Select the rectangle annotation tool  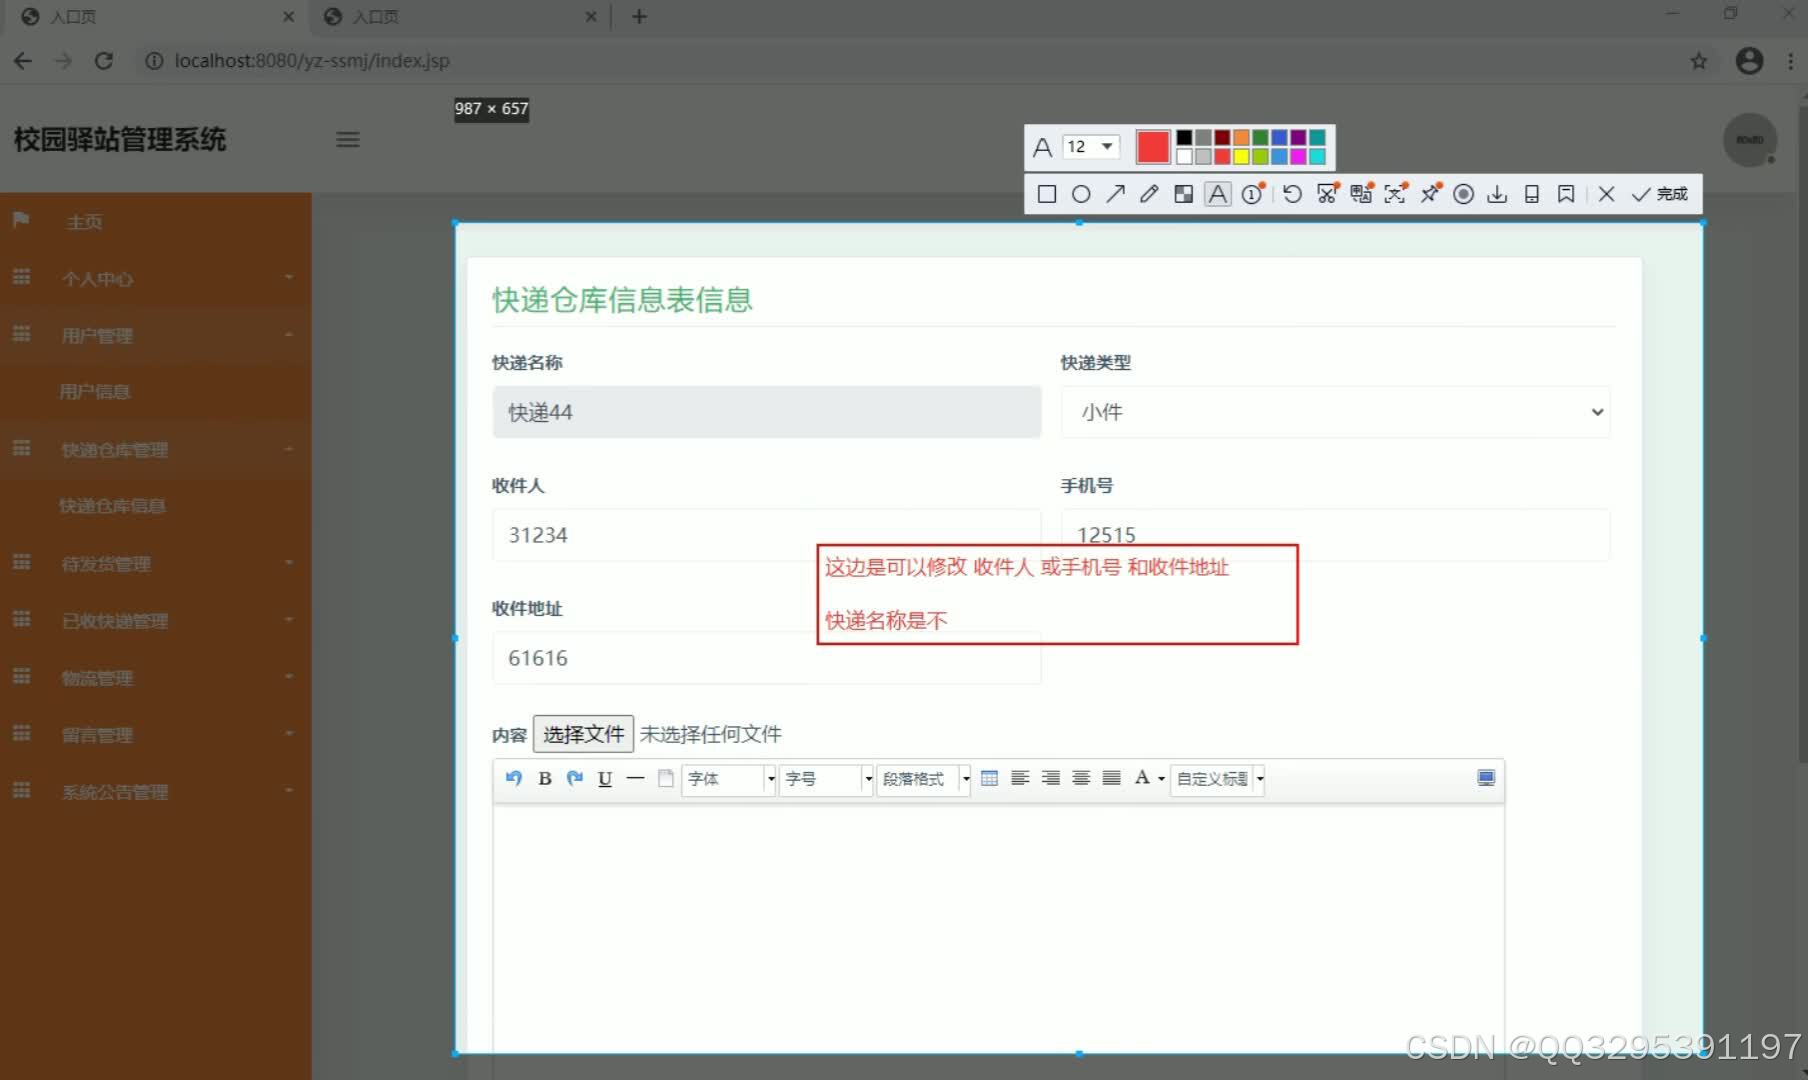click(x=1047, y=194)
